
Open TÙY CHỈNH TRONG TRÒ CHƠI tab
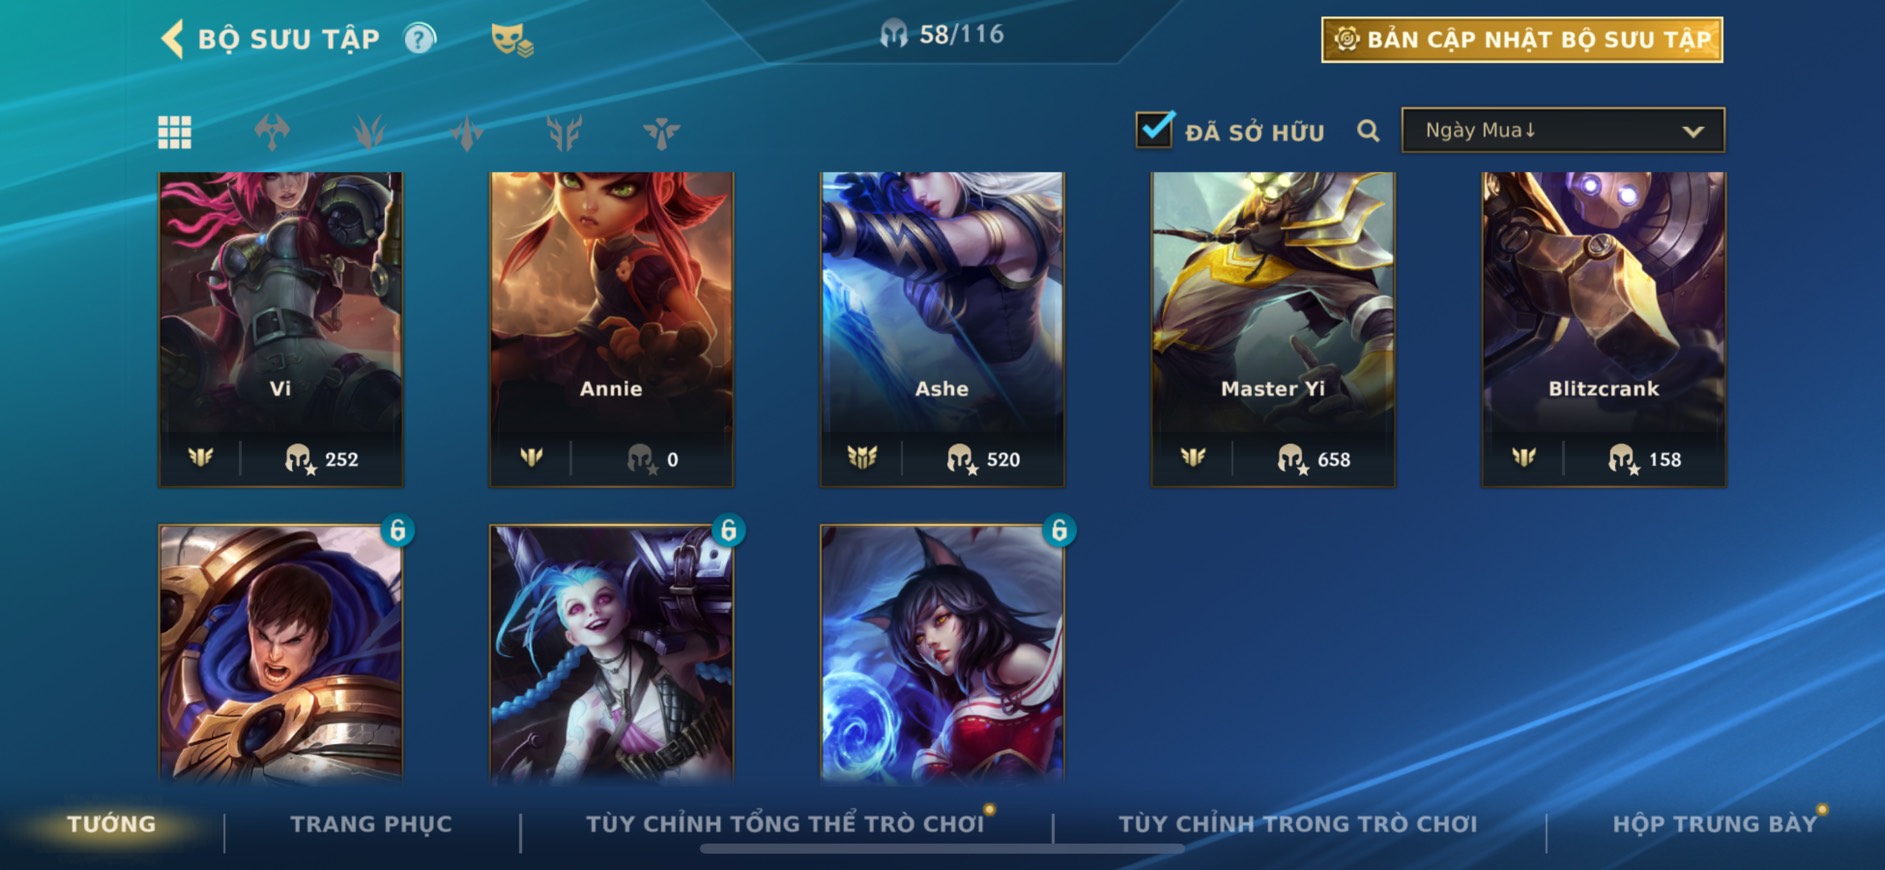point(1298,824)
